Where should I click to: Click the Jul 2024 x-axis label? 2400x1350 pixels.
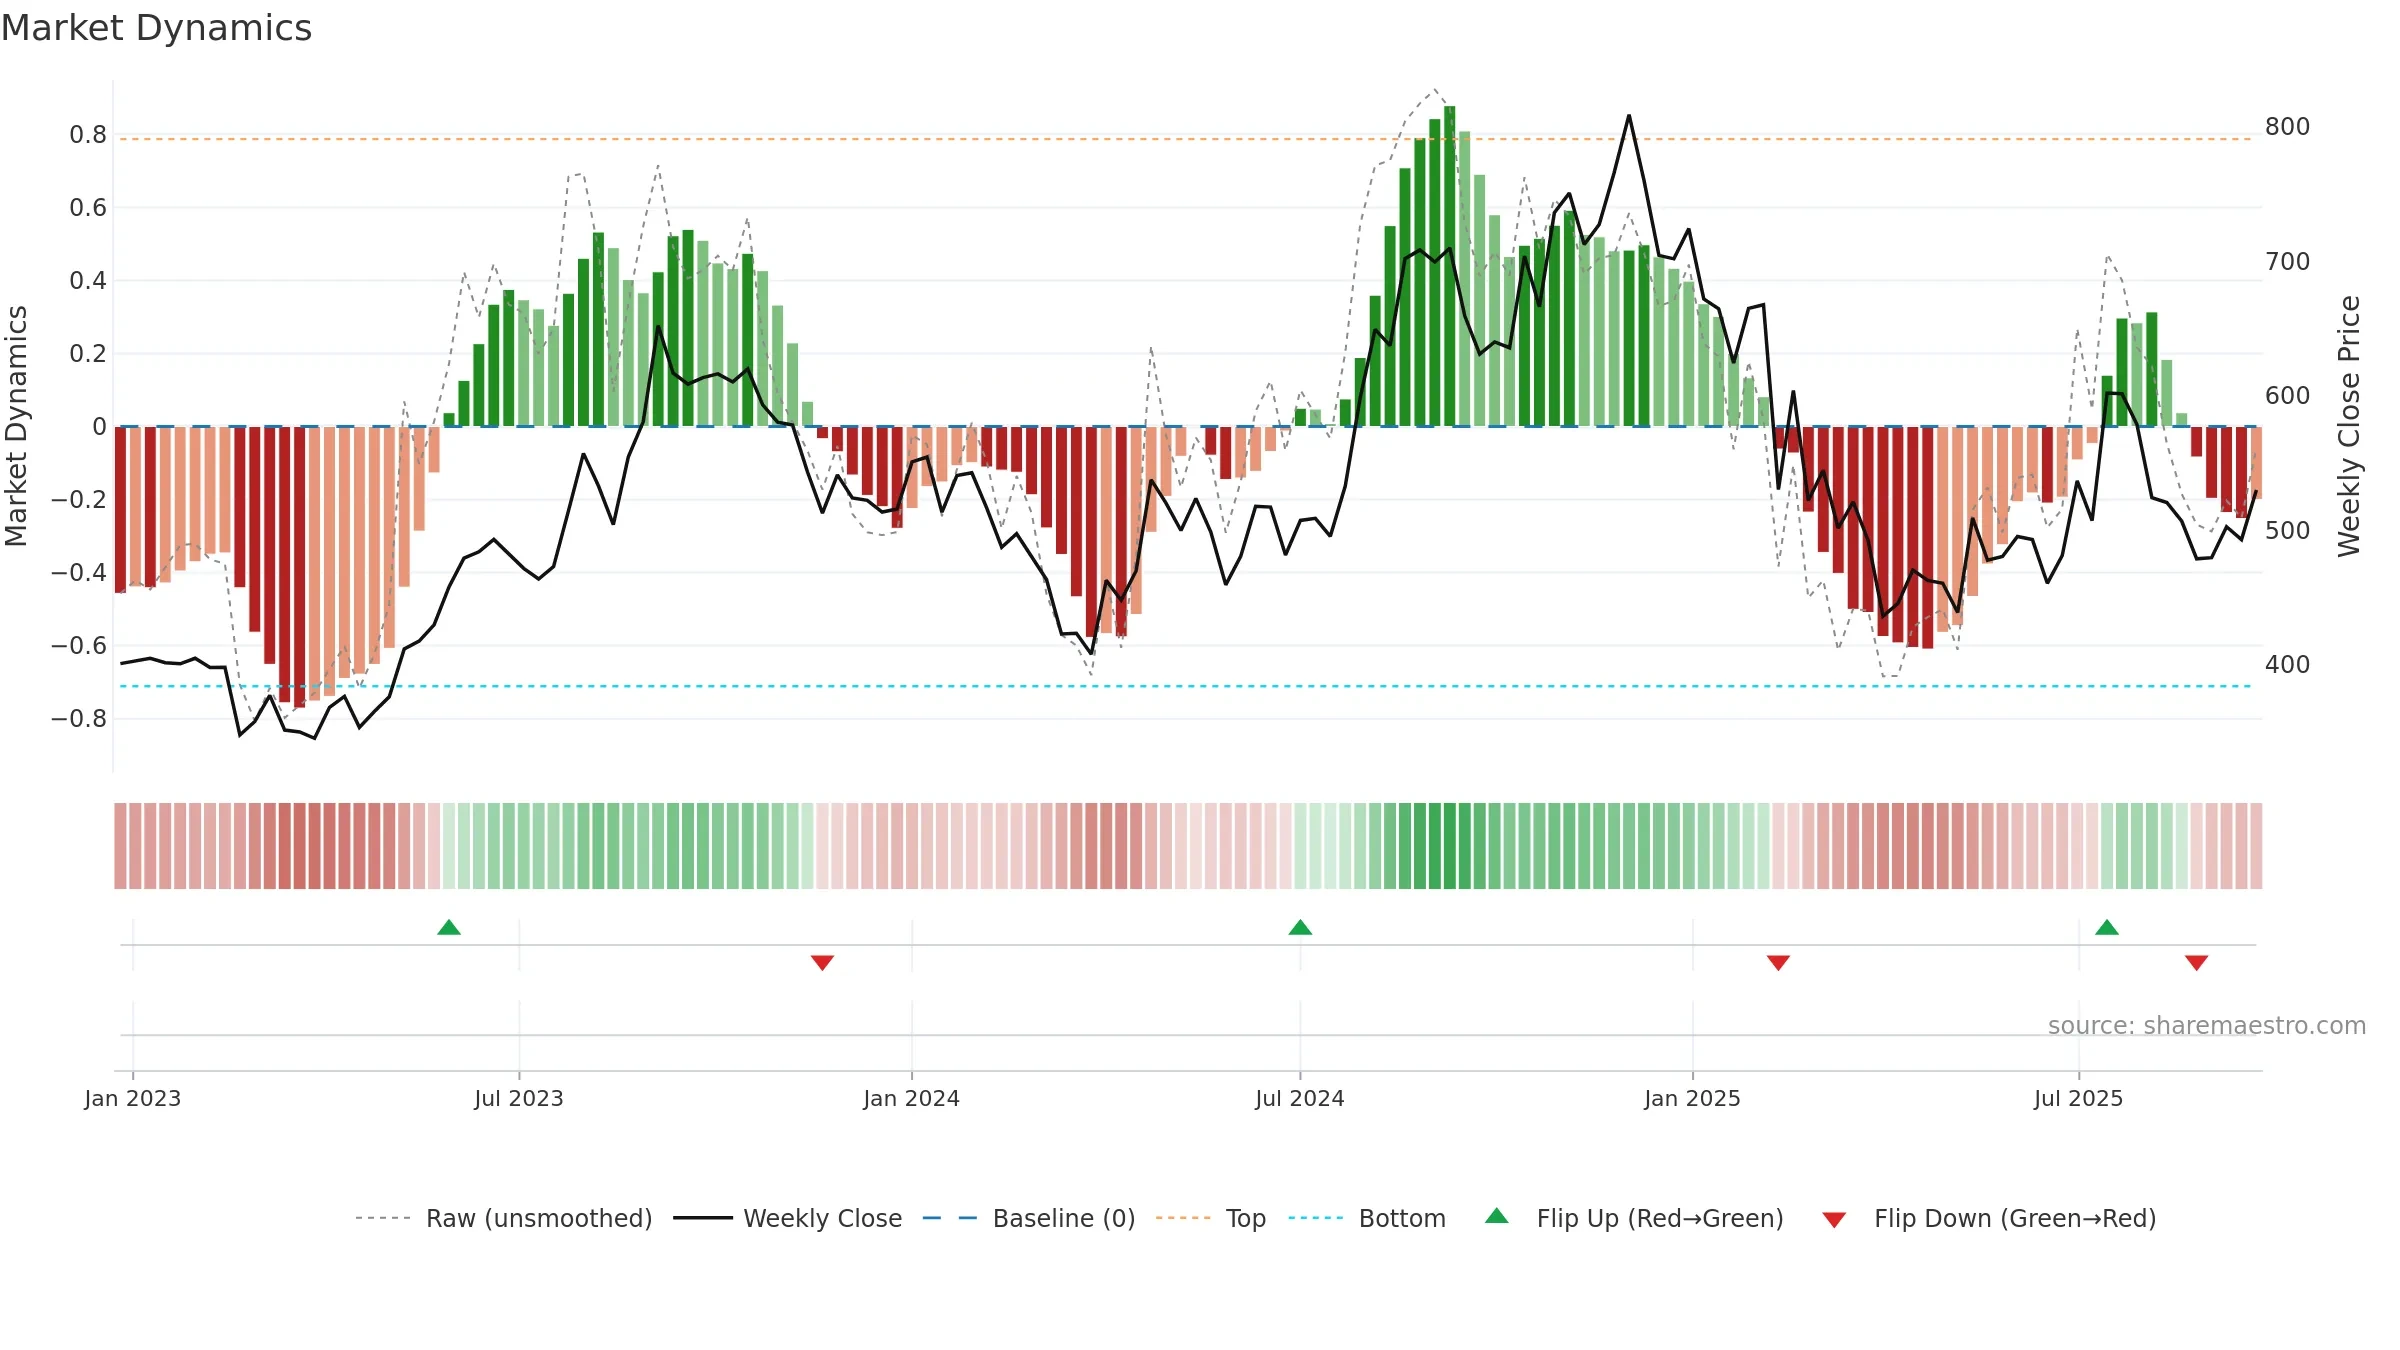1300,1098
